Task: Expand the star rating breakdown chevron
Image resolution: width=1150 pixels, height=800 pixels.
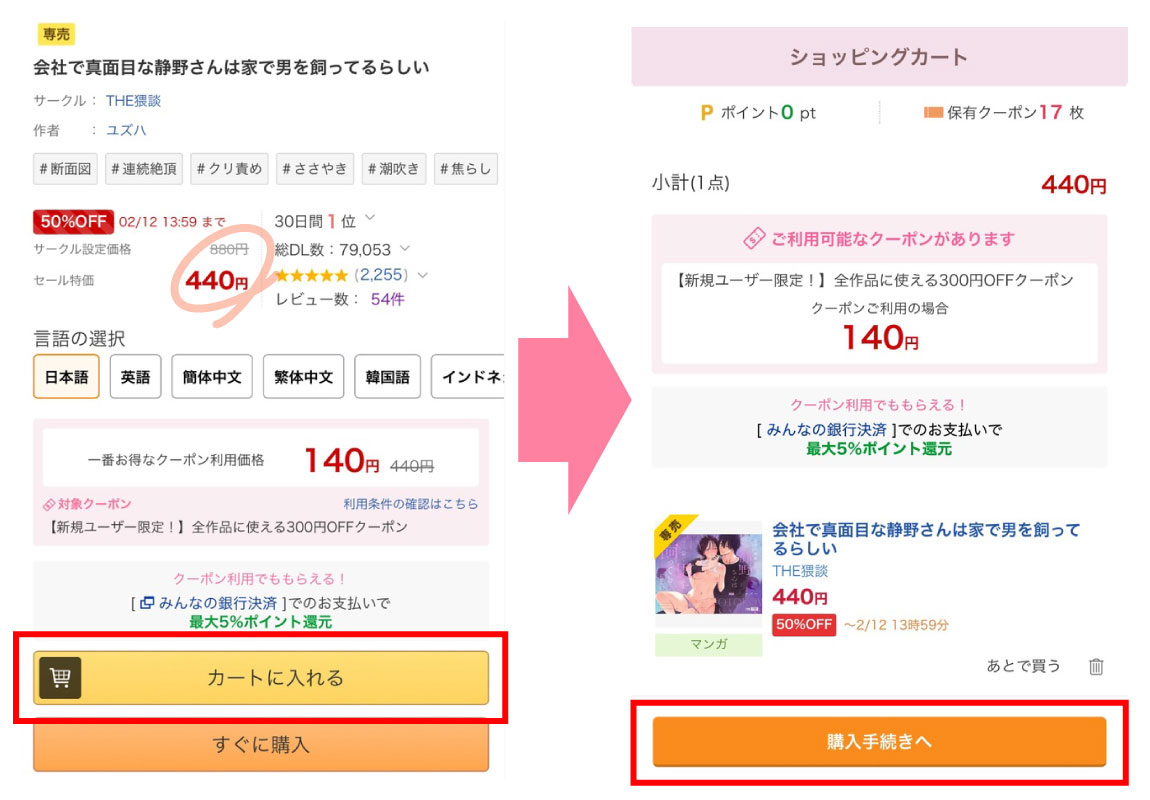Action: pyautogui.click(x=423, y=275)
